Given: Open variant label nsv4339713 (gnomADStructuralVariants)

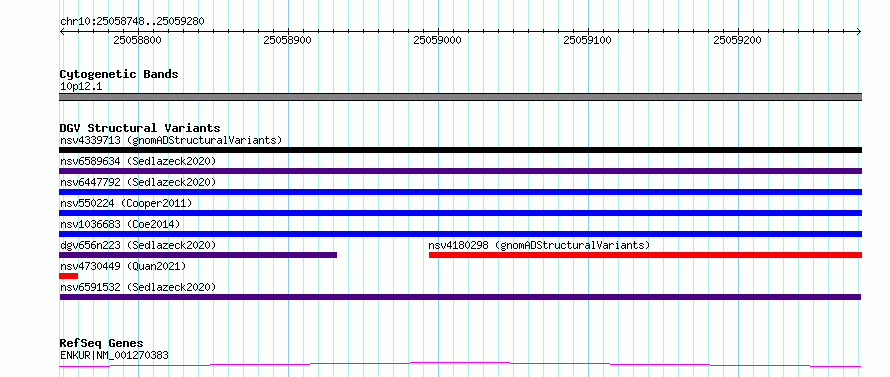Looking at the screenshot, I should click(x=171, y=140).
